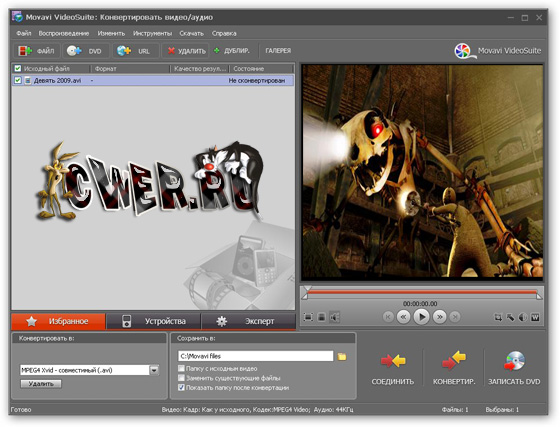
Task: Click the Не сконвертирован status text
Action: point(257,81)
